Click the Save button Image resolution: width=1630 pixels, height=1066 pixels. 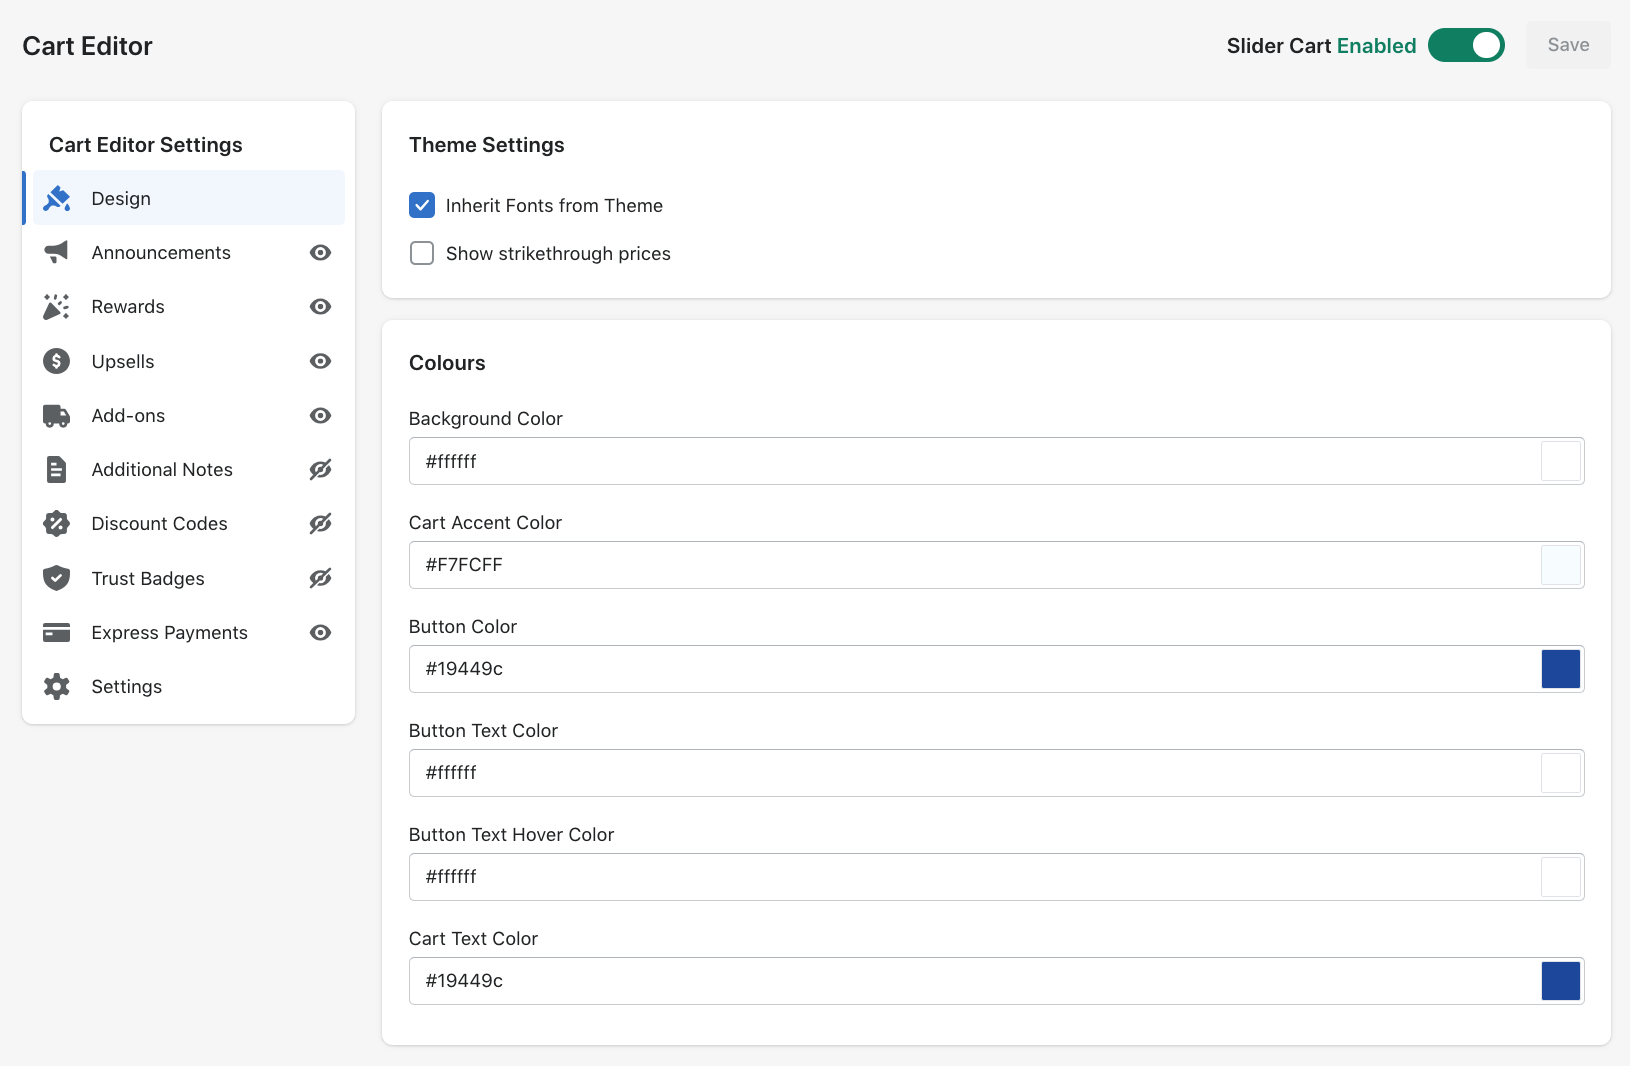pos(1568,45)
